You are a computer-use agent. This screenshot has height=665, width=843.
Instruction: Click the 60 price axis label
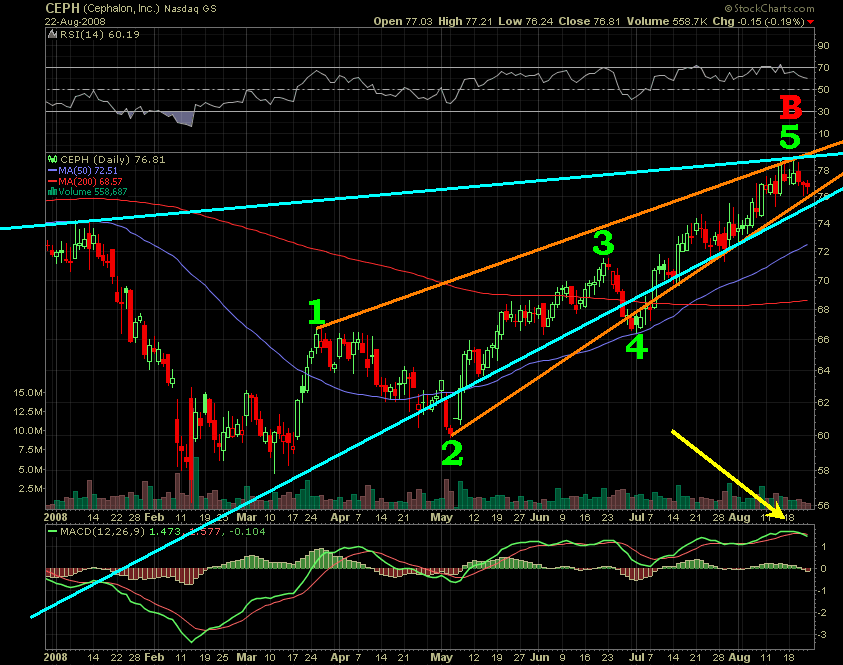point(823,435)
